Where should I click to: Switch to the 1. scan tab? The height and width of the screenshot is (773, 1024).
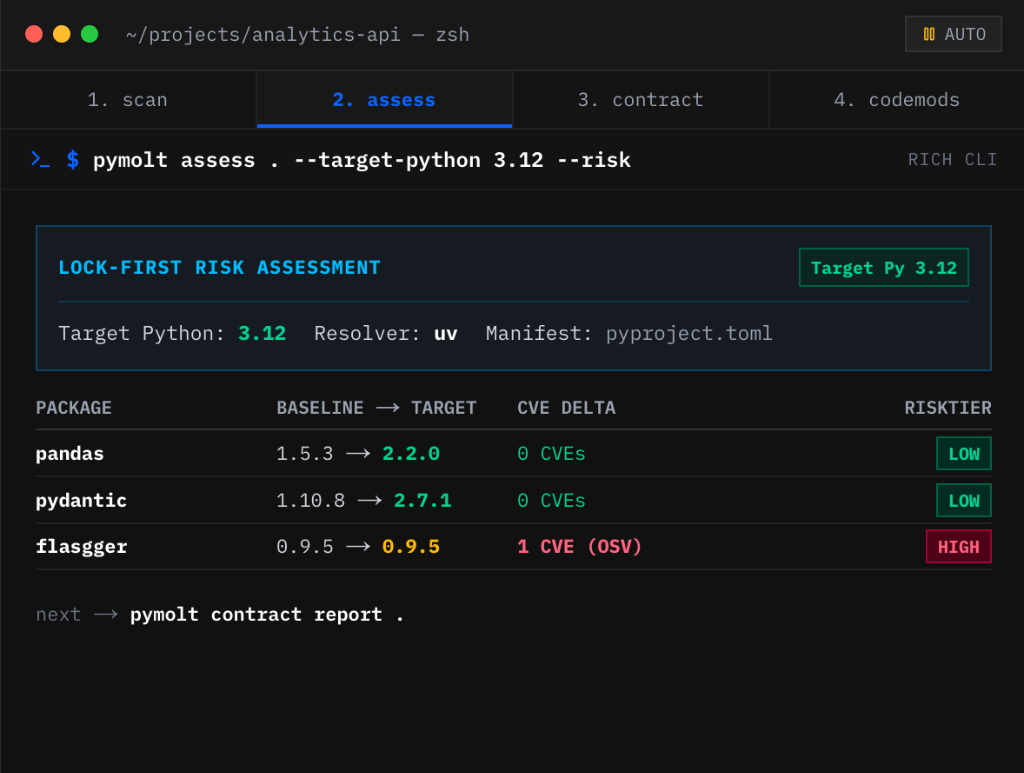(x=128, y=100)
